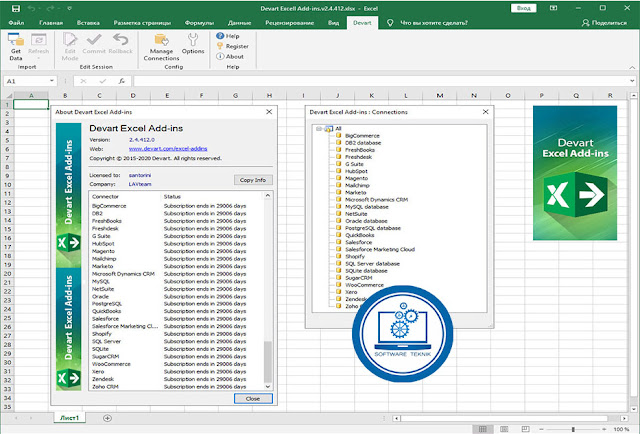The width and height of the screenshot is (640, 434).
Task: Click Close button in About dialog
Action: coord(253,398)
